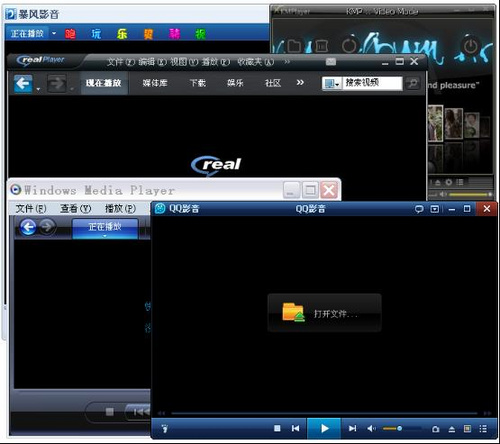The width and height of the screenshot is (500, 444).
Task: Go back in RealPlayer
Action: [x=23, y=83]
